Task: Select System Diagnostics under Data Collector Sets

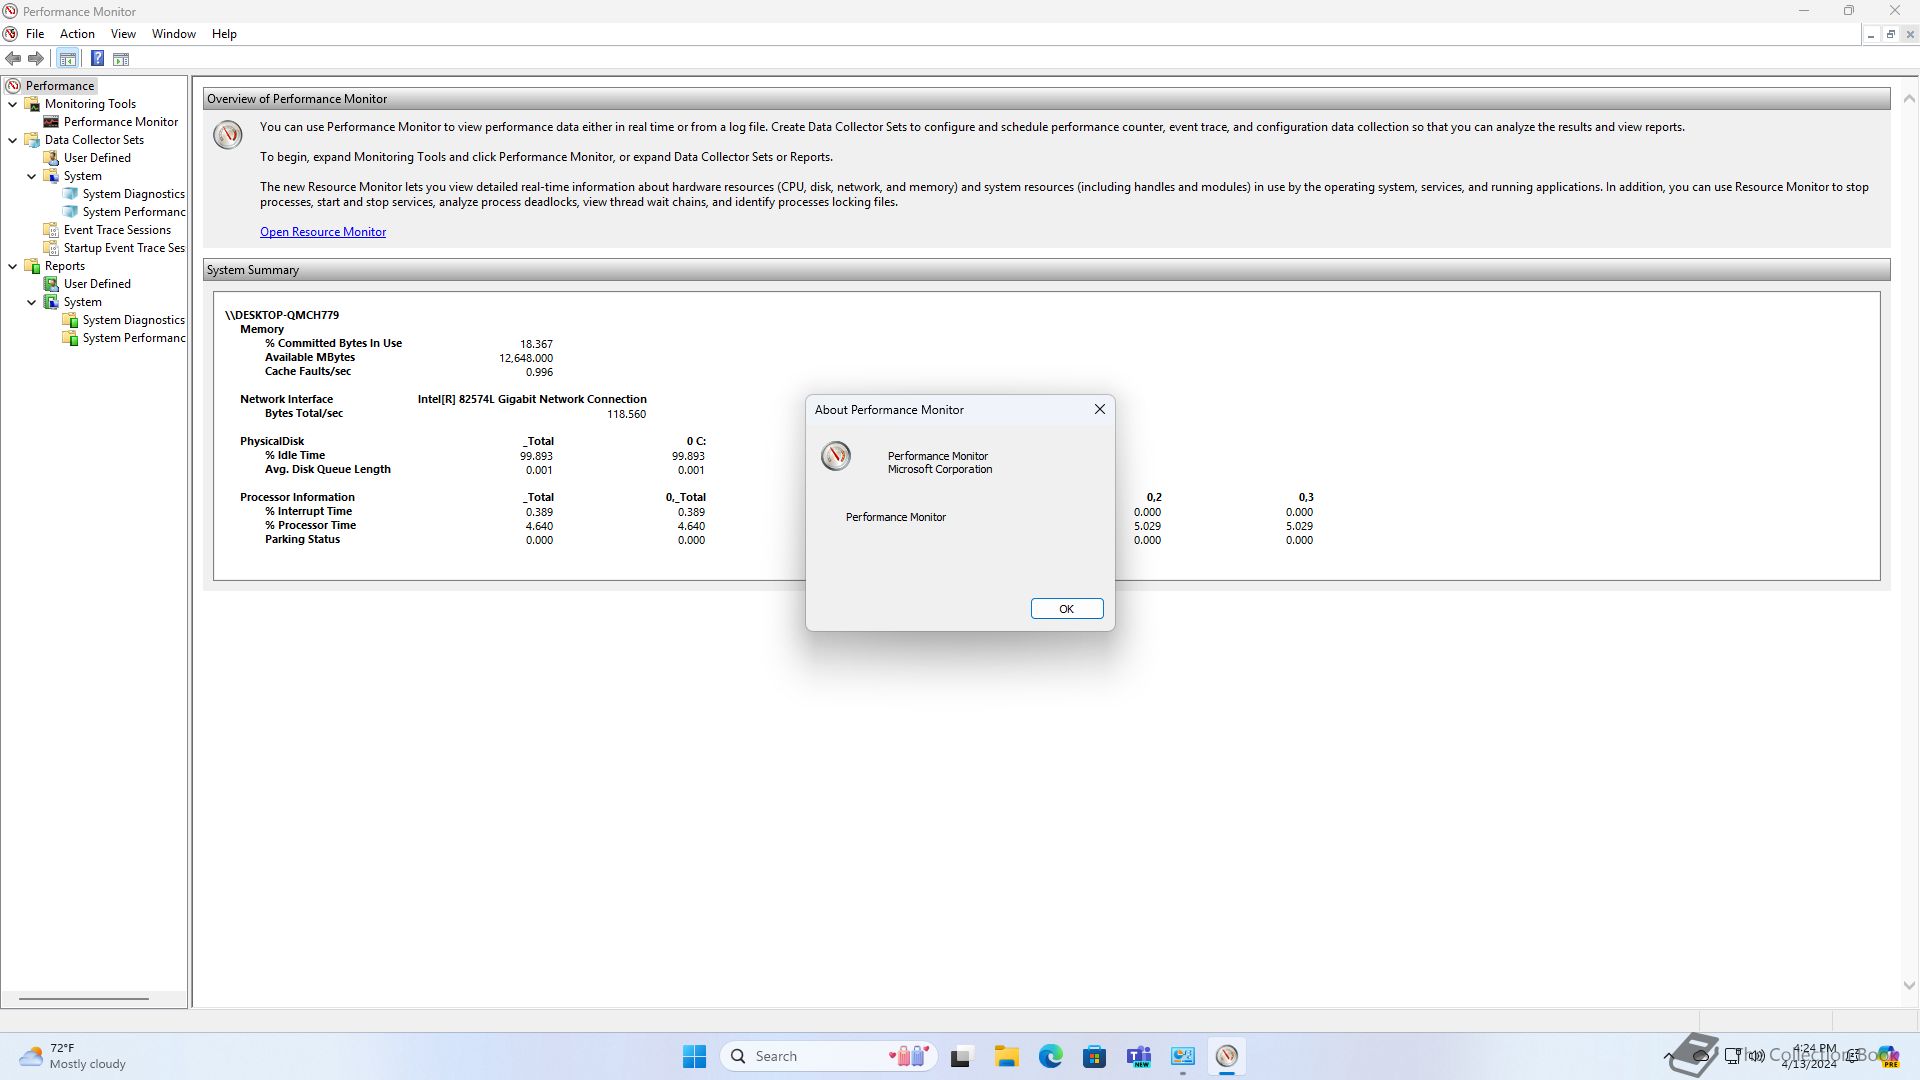Action: click(x=134, y=194)
